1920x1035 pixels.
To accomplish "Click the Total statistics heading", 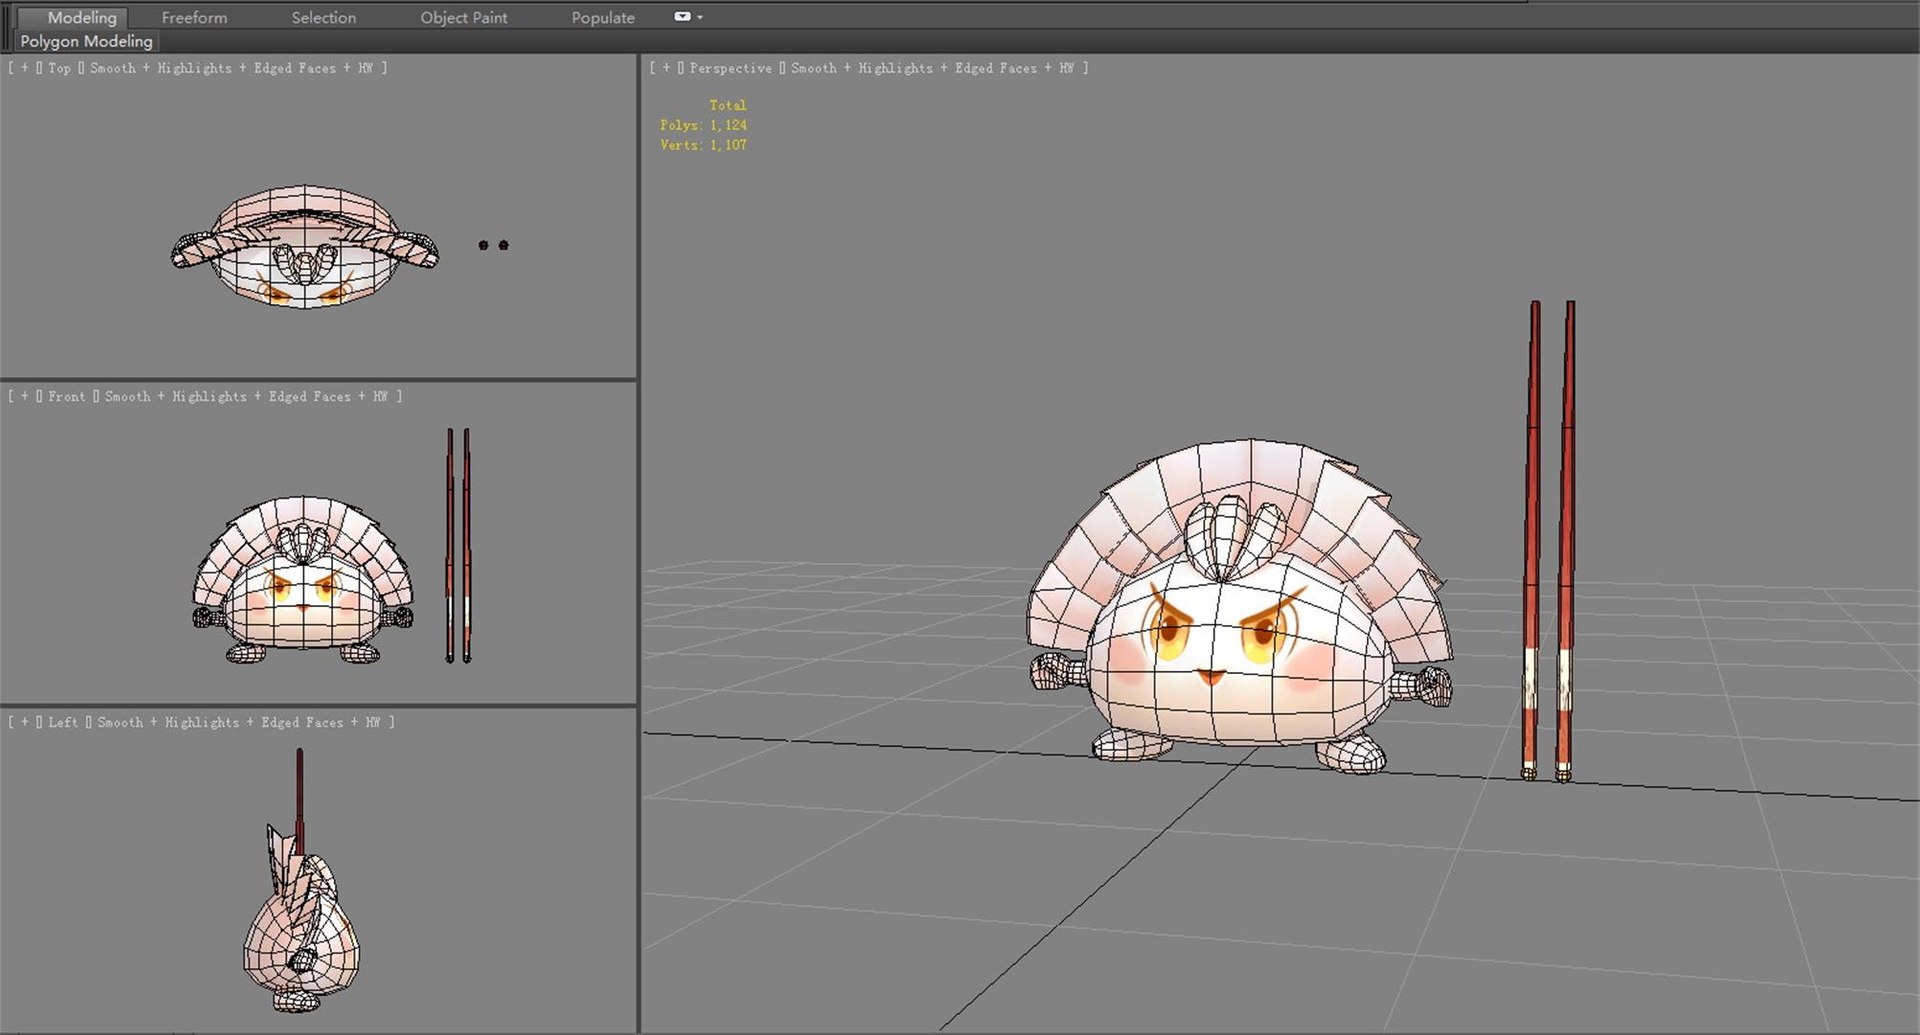I will 728,105.
